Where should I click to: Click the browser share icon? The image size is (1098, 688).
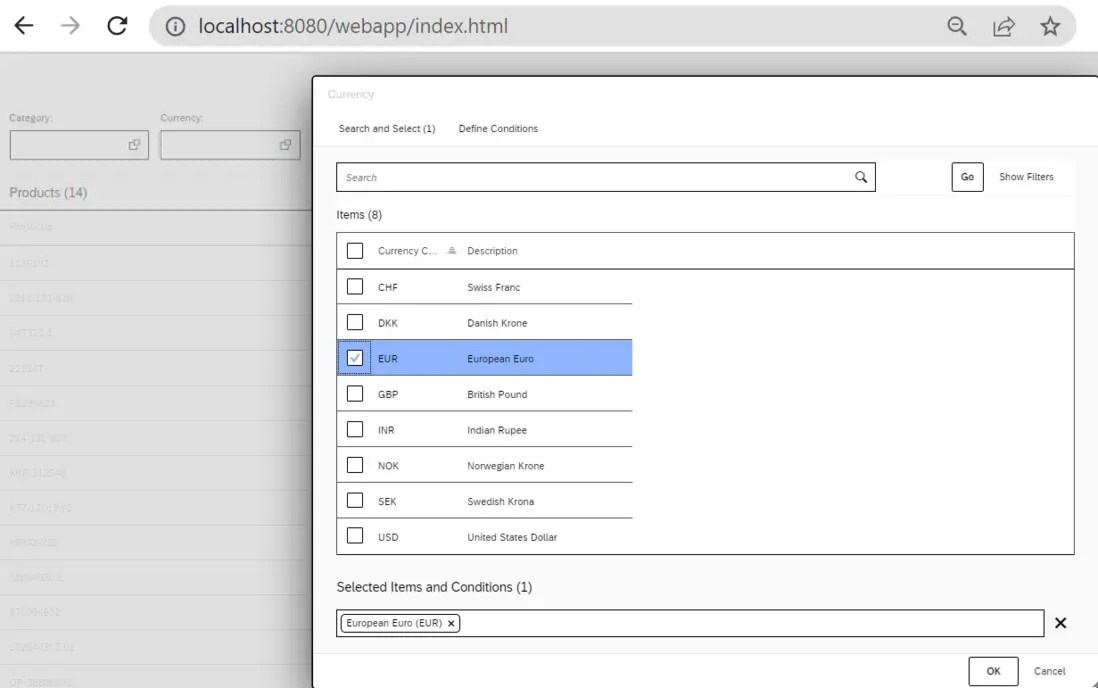pos(1003,27)
